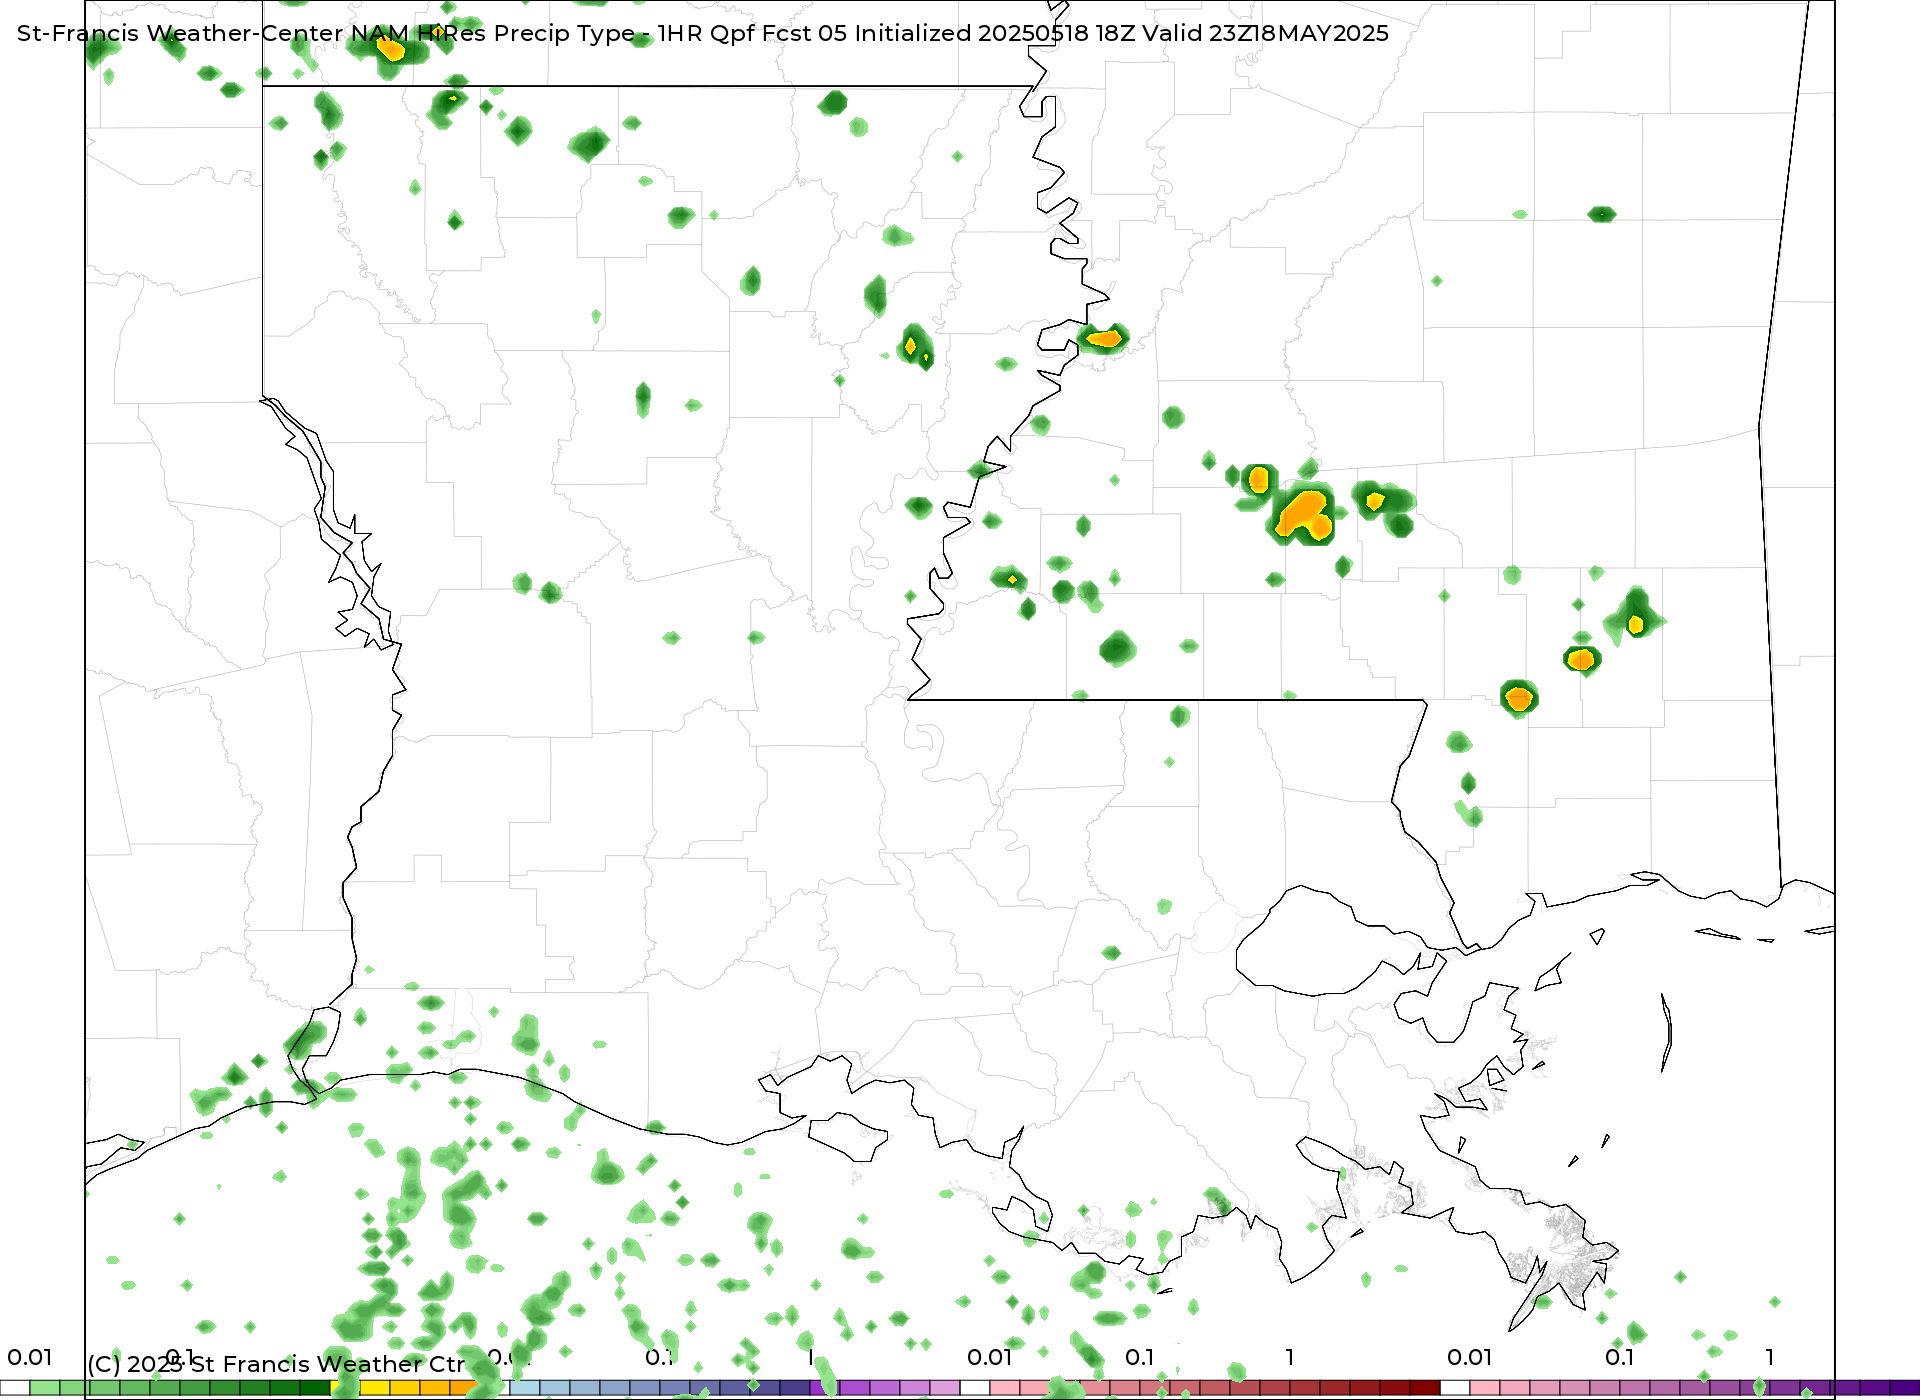Screen dimensions: 1920x1400
Task: Select the light blue first swatch of the blue scale
Action: [x=525, y=1388]
